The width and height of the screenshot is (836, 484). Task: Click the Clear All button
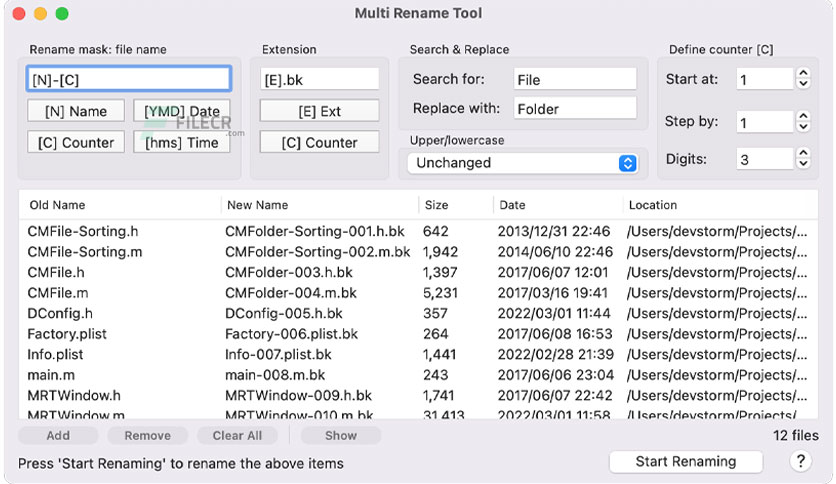237,435
